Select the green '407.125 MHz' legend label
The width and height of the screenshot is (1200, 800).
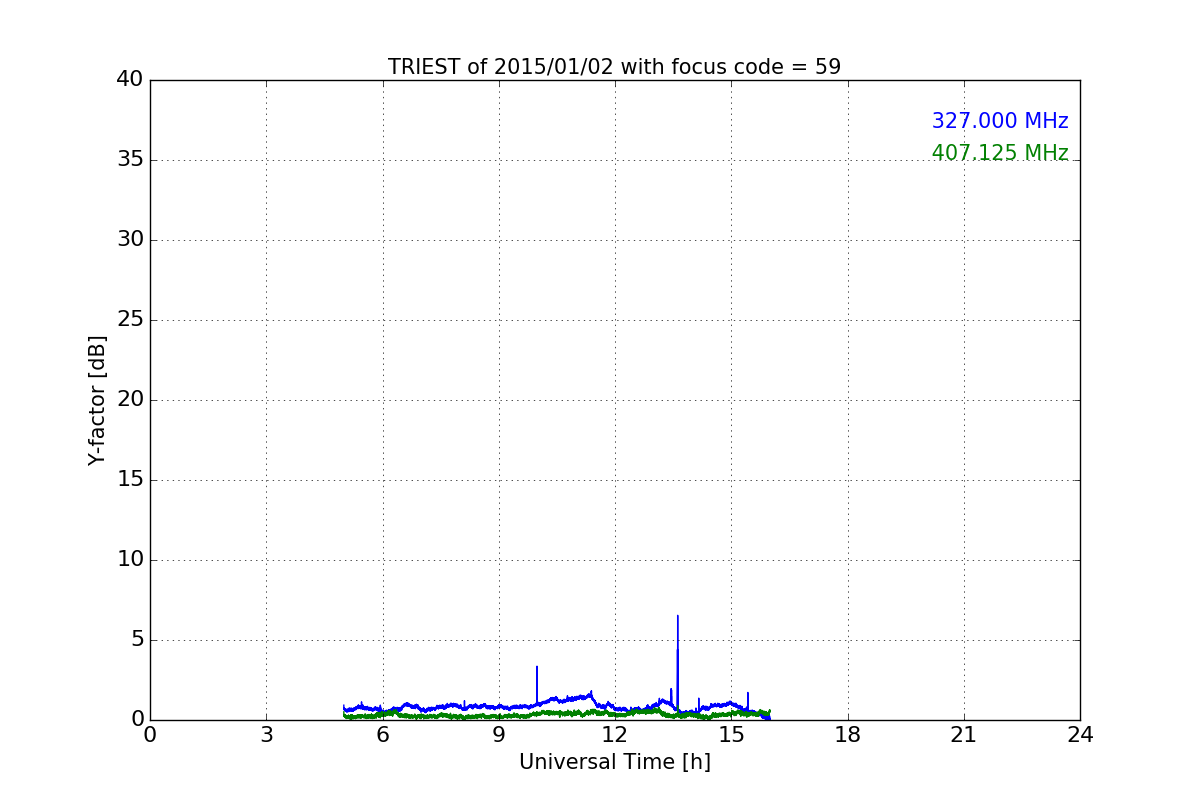[x=1000, y=153]
